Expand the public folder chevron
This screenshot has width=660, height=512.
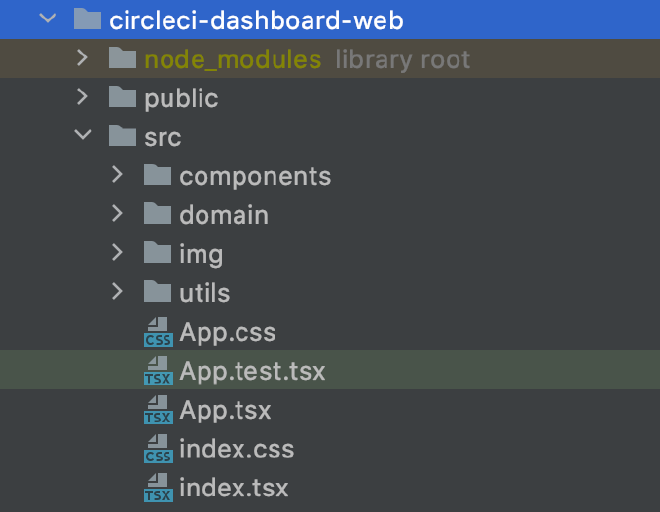82,98
